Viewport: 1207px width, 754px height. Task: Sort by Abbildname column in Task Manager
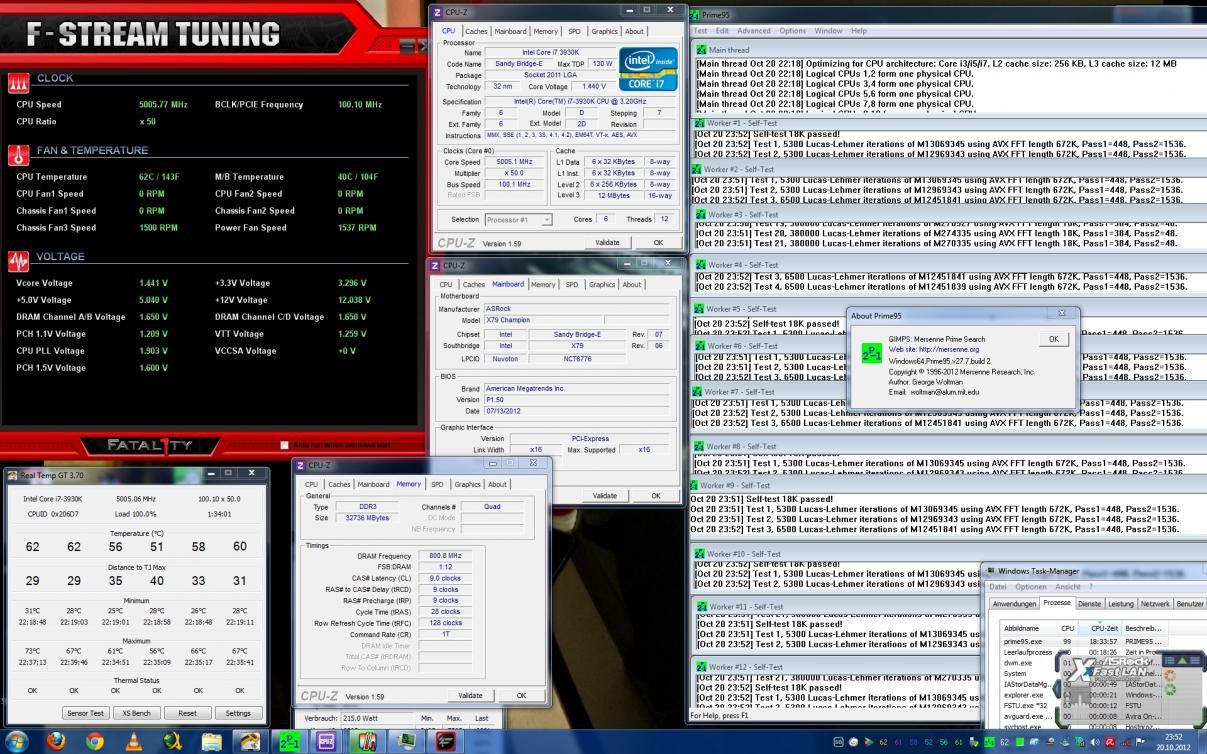1027,629
